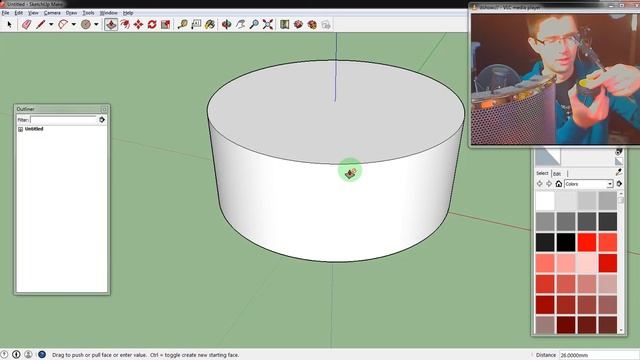This screenshot has width=640, height=360.
Task: Open the 3D Warehouse icon
Action: click(298, 24)
